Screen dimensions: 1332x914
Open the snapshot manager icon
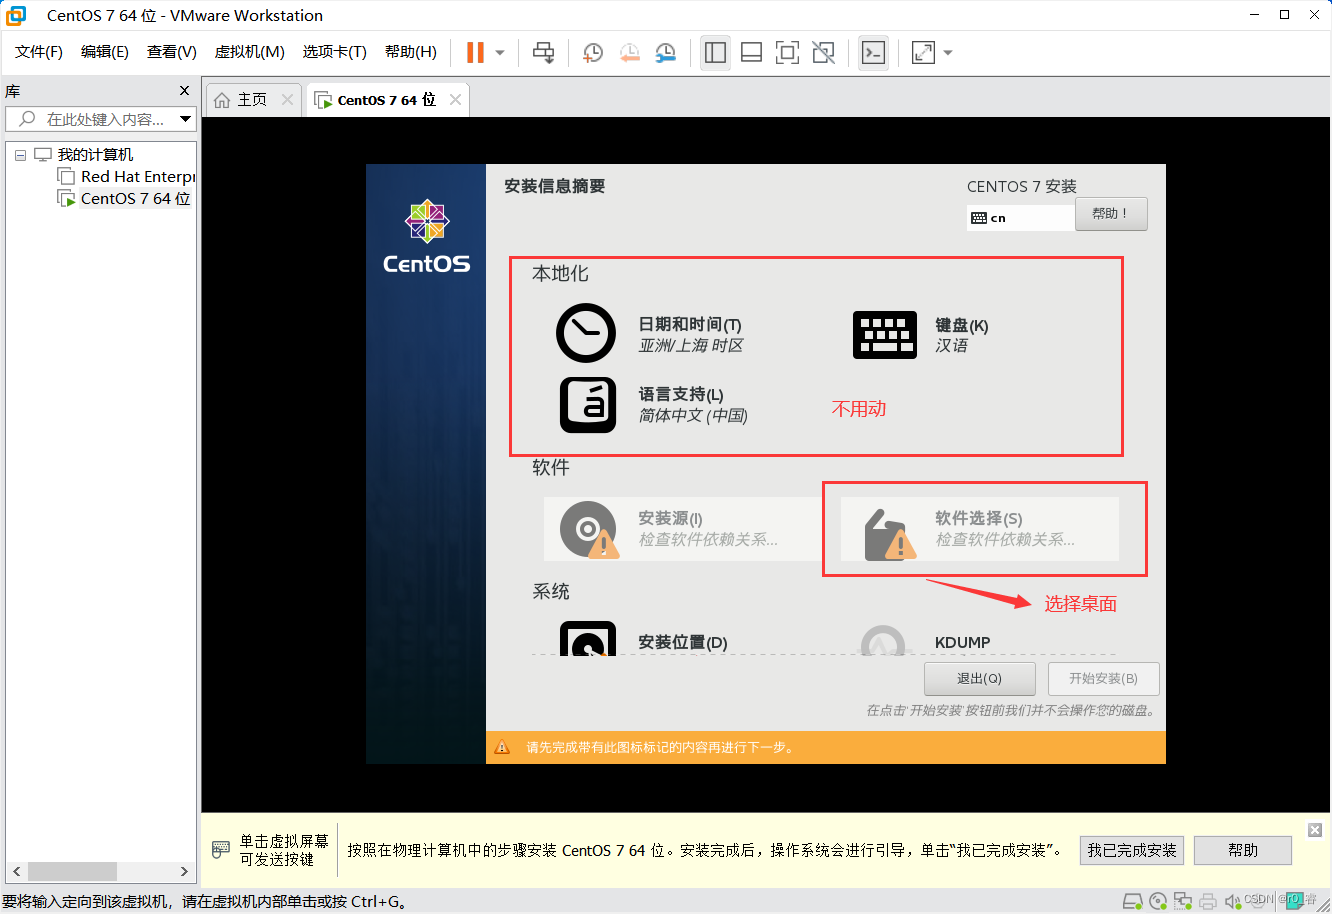[x=665, y=53]
